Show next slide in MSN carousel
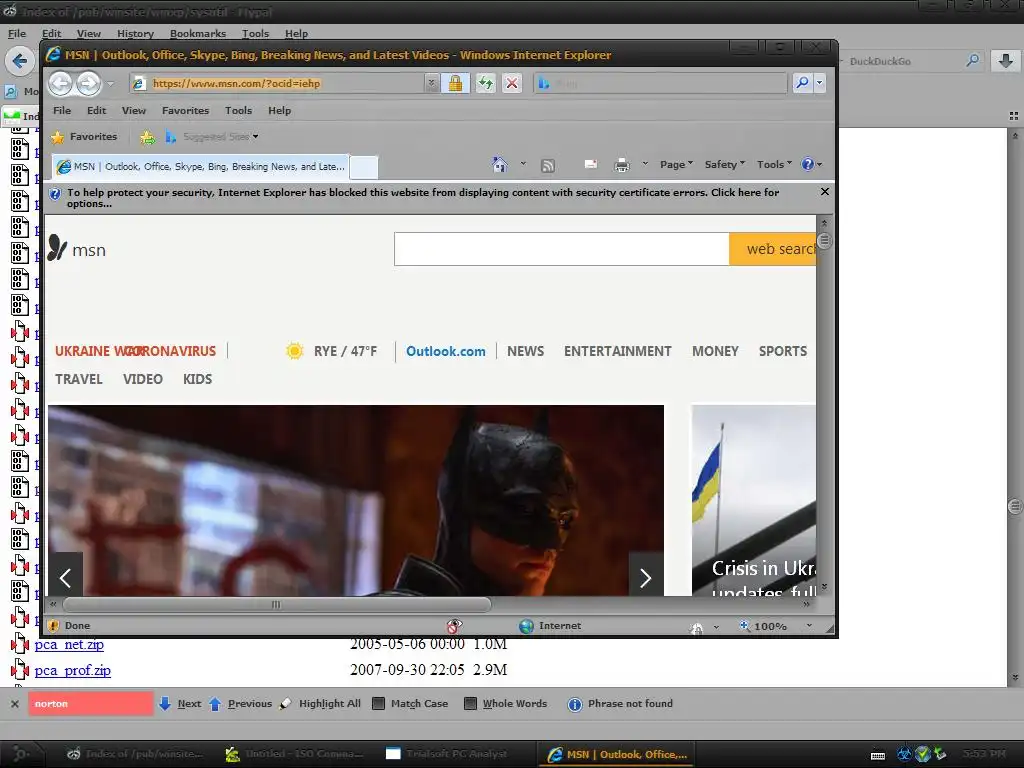 645,577
